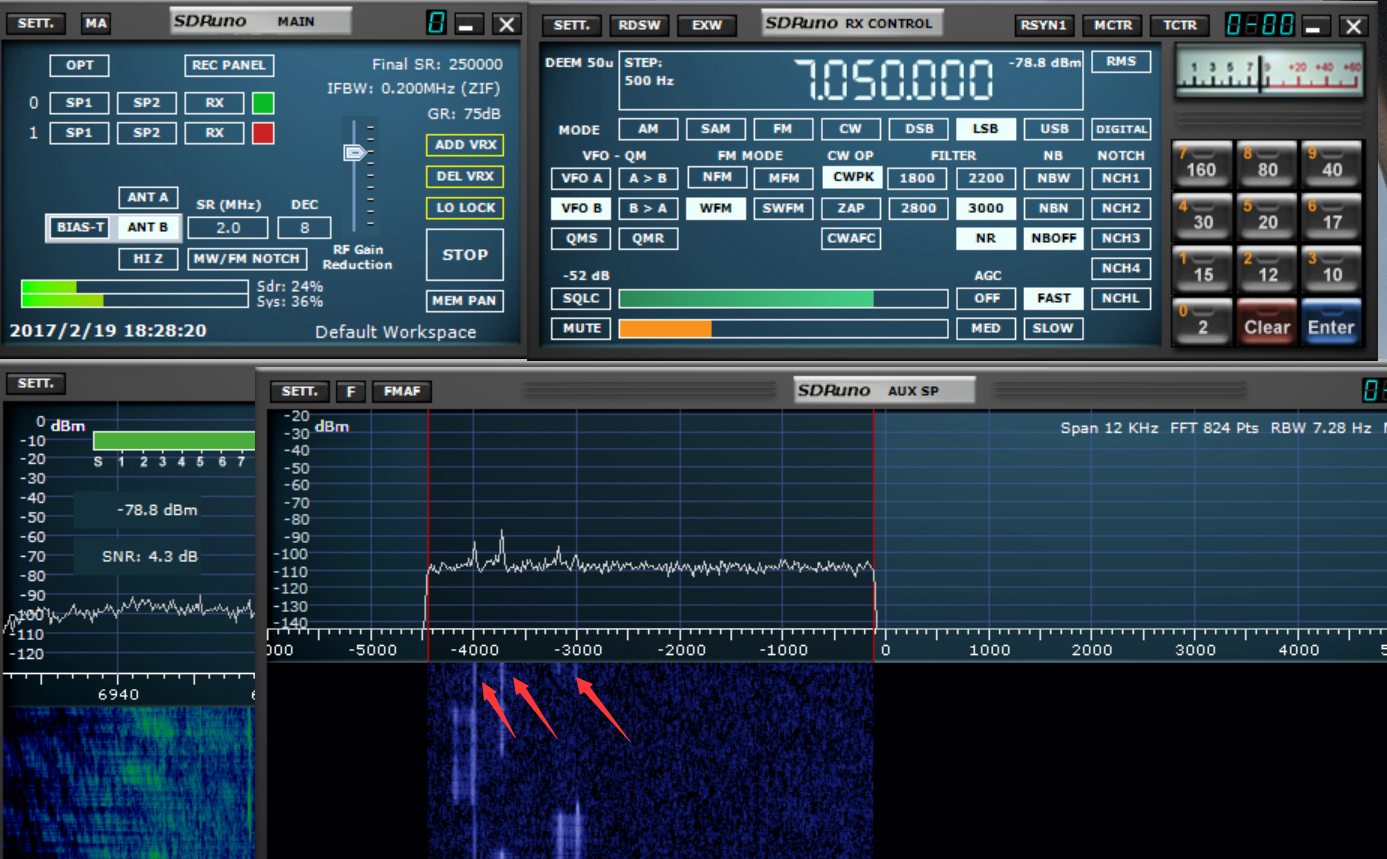
Task: Open SETT. in Main panel
Action: click(x=36, y=23)
